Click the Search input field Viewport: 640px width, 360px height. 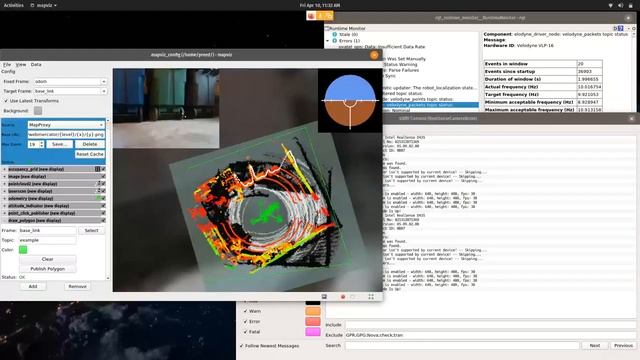[462, 346]
